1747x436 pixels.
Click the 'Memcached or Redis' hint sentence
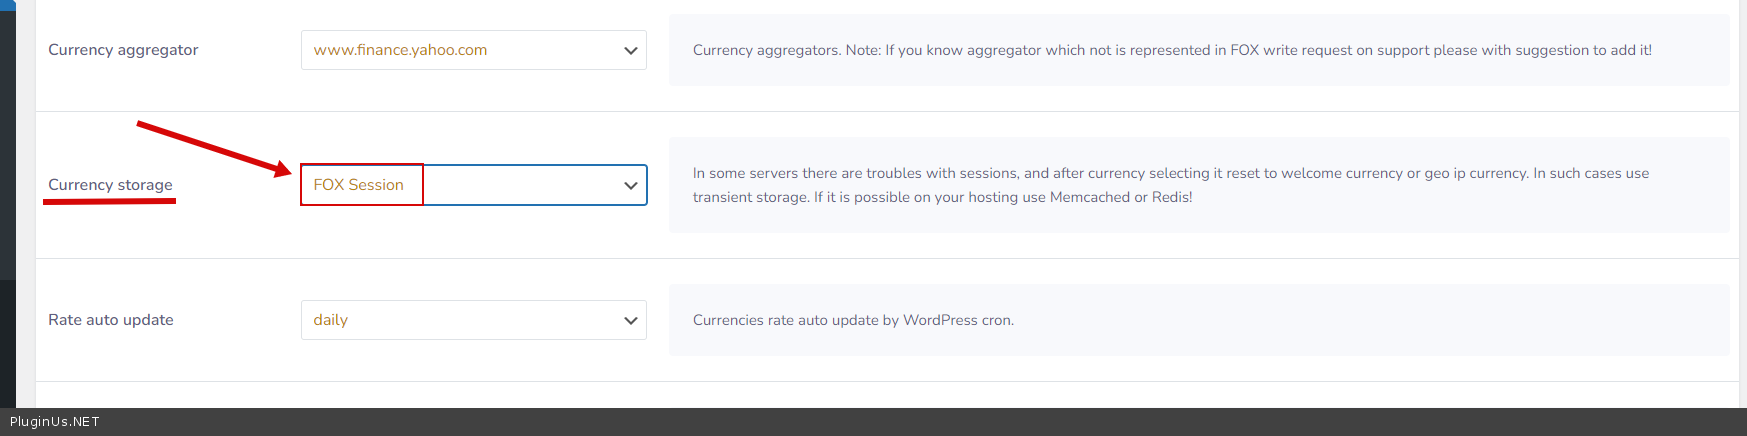click(1003, 197)
